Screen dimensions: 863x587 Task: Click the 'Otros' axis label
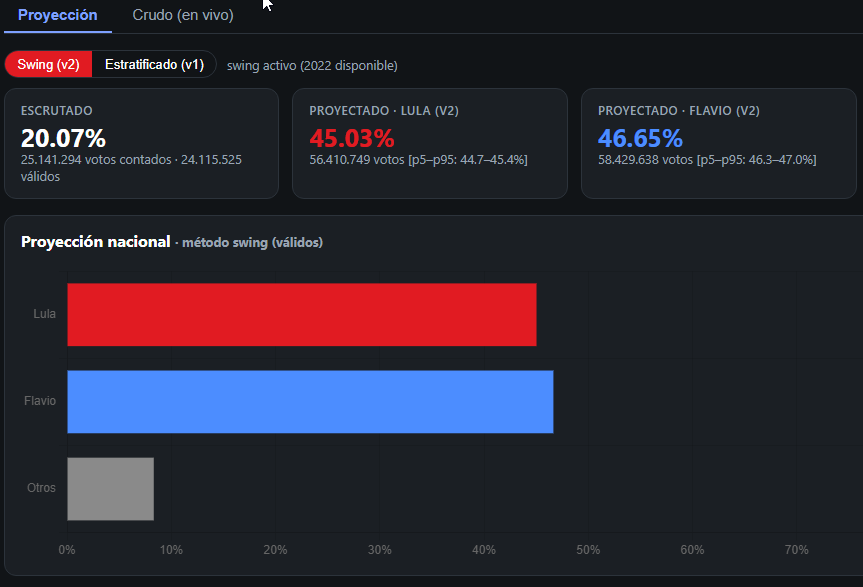pos(41,487)
